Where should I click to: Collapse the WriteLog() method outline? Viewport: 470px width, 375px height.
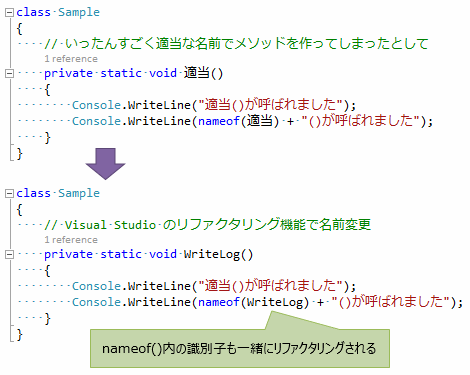9,255
